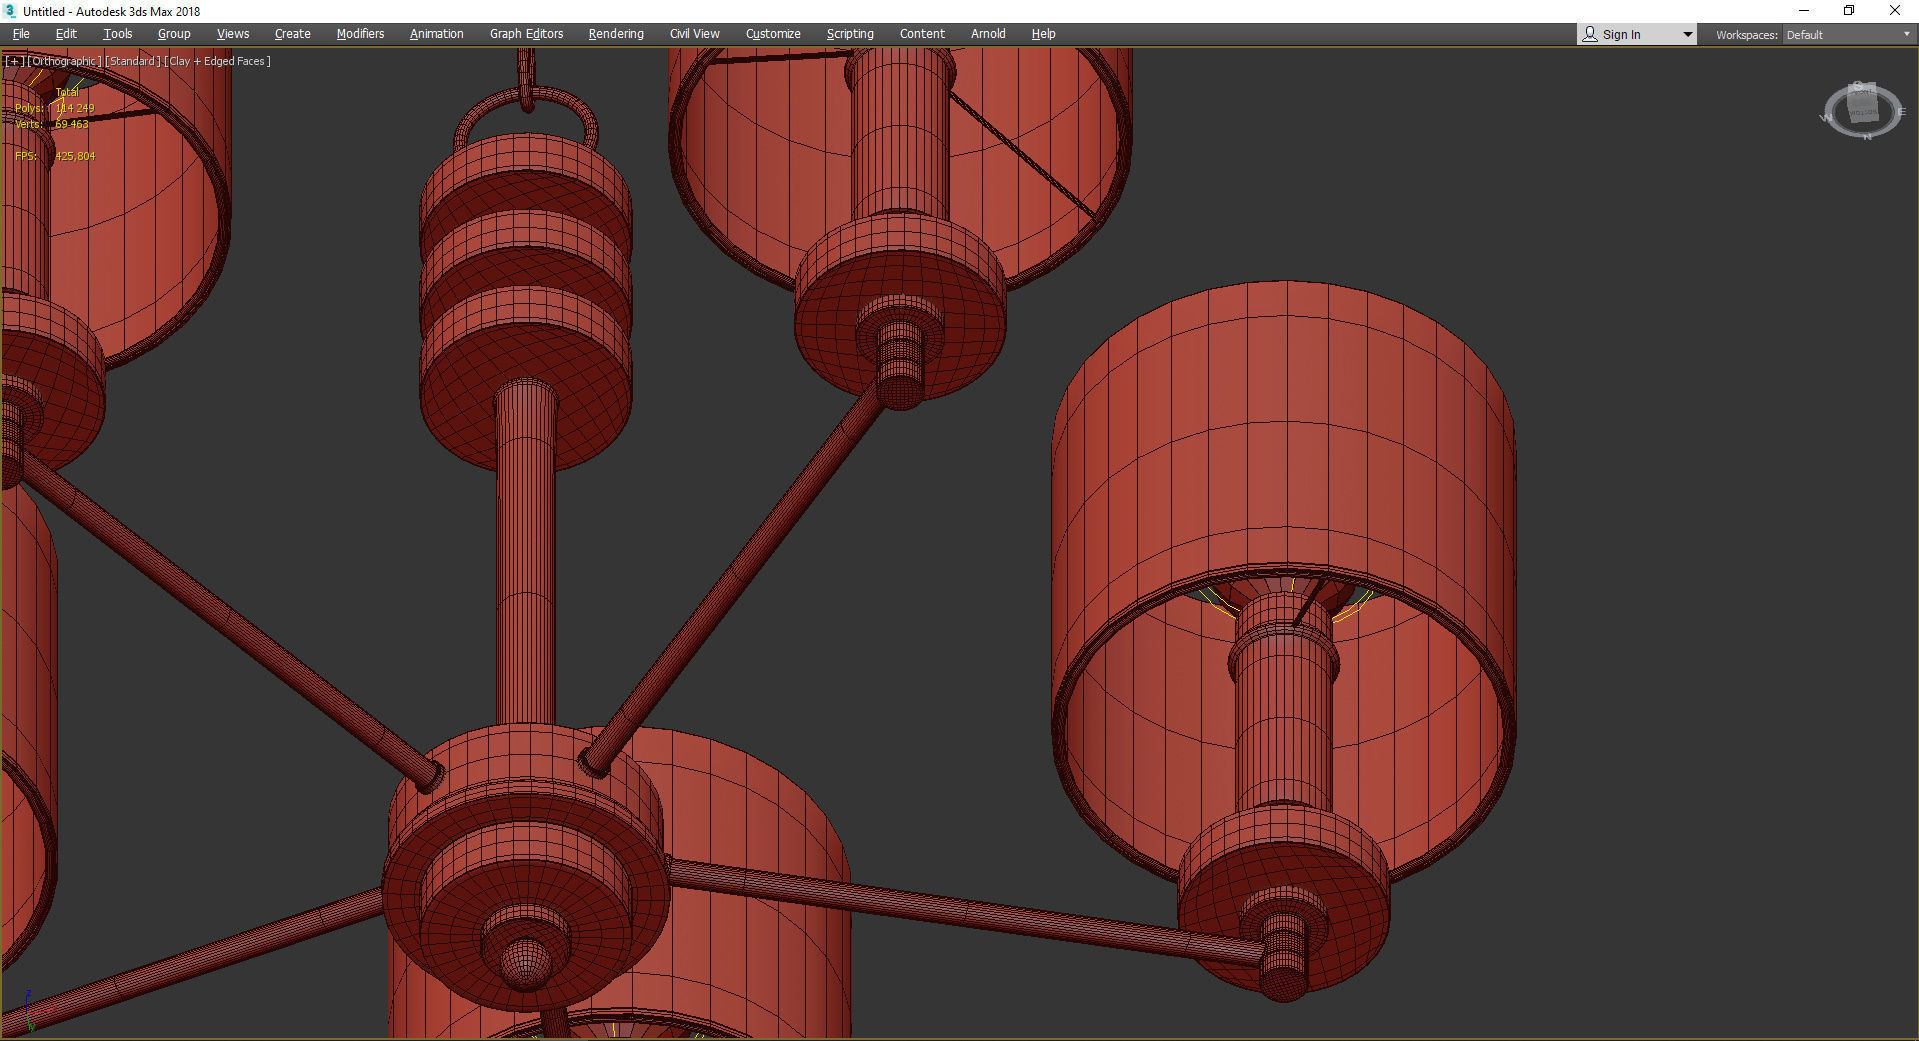Image resolution: width=1919 pixels, height=1041 pixels.
Task: Open the Arnold menu
Action: [x=988, y=34]
